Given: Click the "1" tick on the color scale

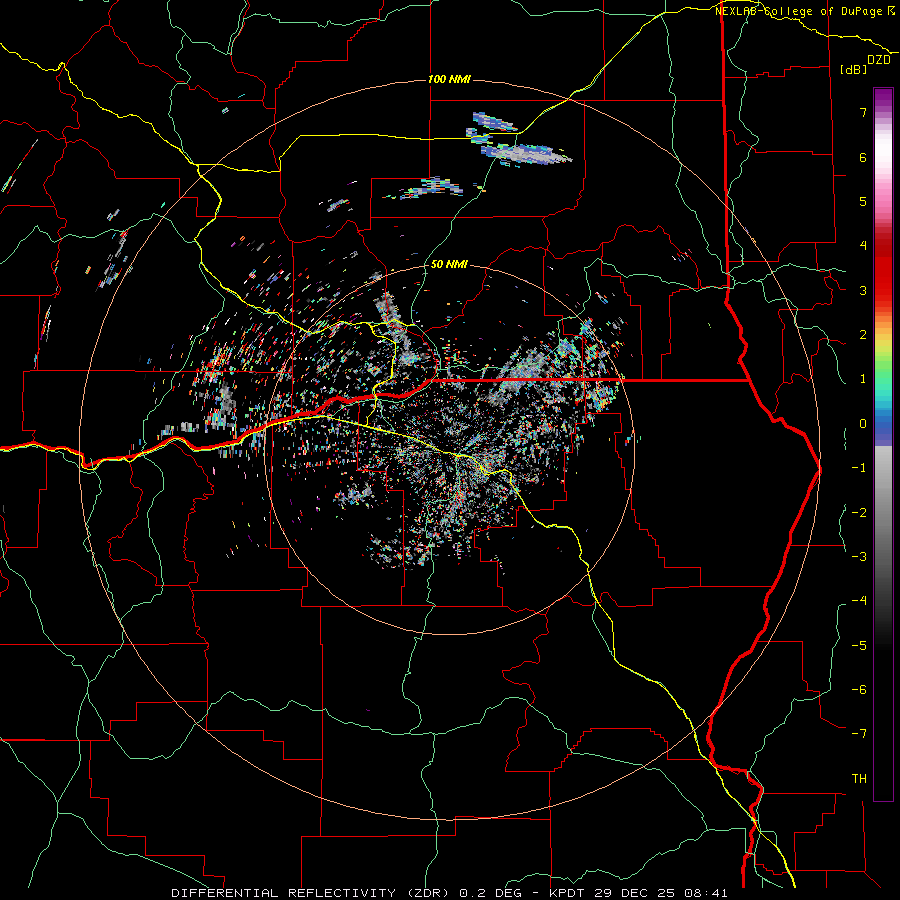Looking at the screenshot, I should click(x=863, y=379).
